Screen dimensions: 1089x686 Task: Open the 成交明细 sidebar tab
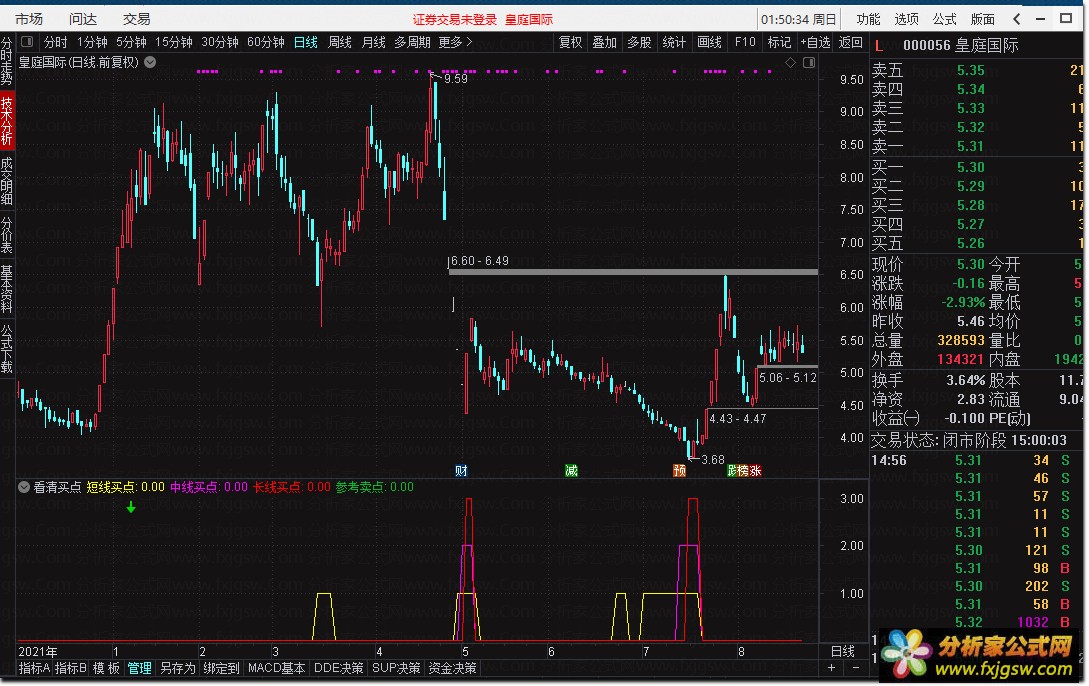(7, 180)
